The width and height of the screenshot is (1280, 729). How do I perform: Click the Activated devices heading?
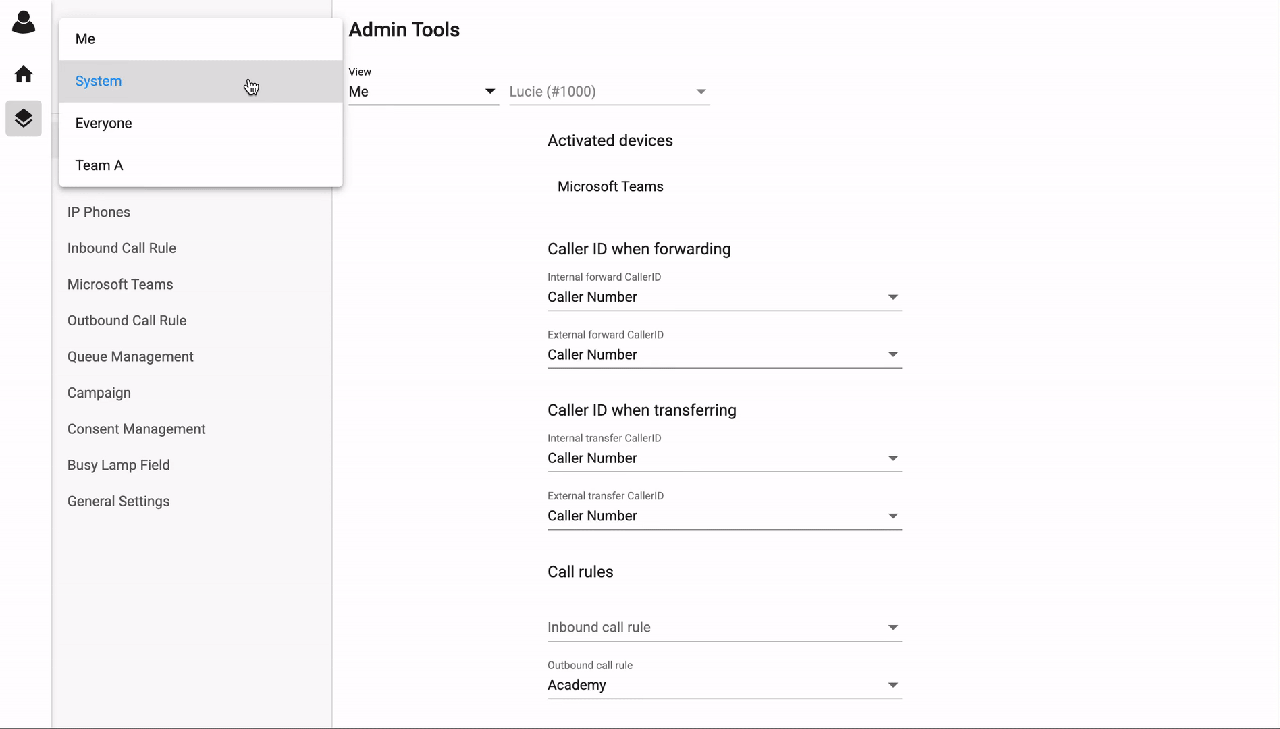pos(610,141)
